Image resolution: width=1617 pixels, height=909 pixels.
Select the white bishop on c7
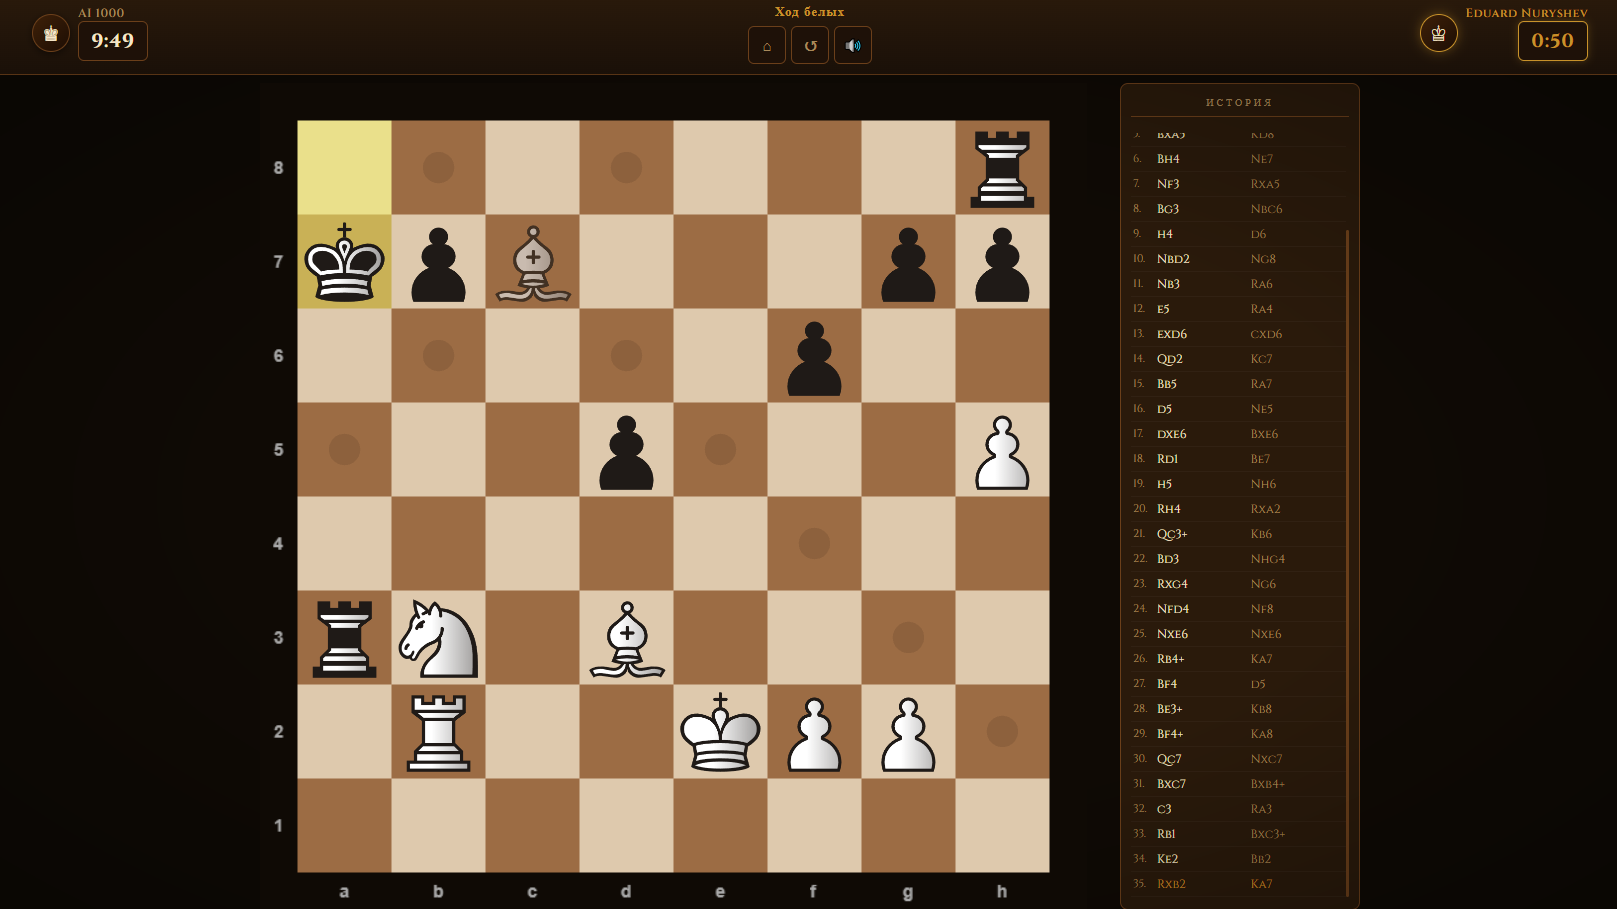coord(533,262)
